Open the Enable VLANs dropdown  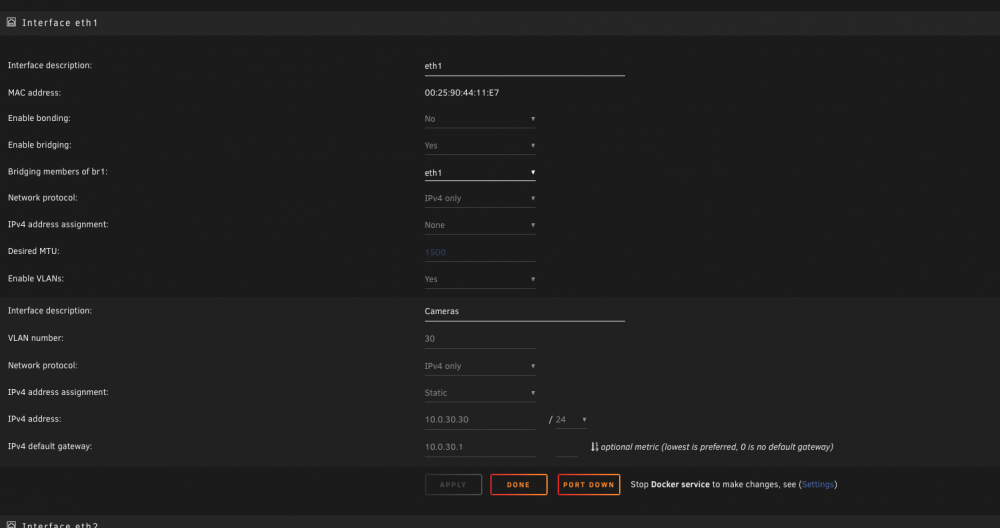coord(480,280)
